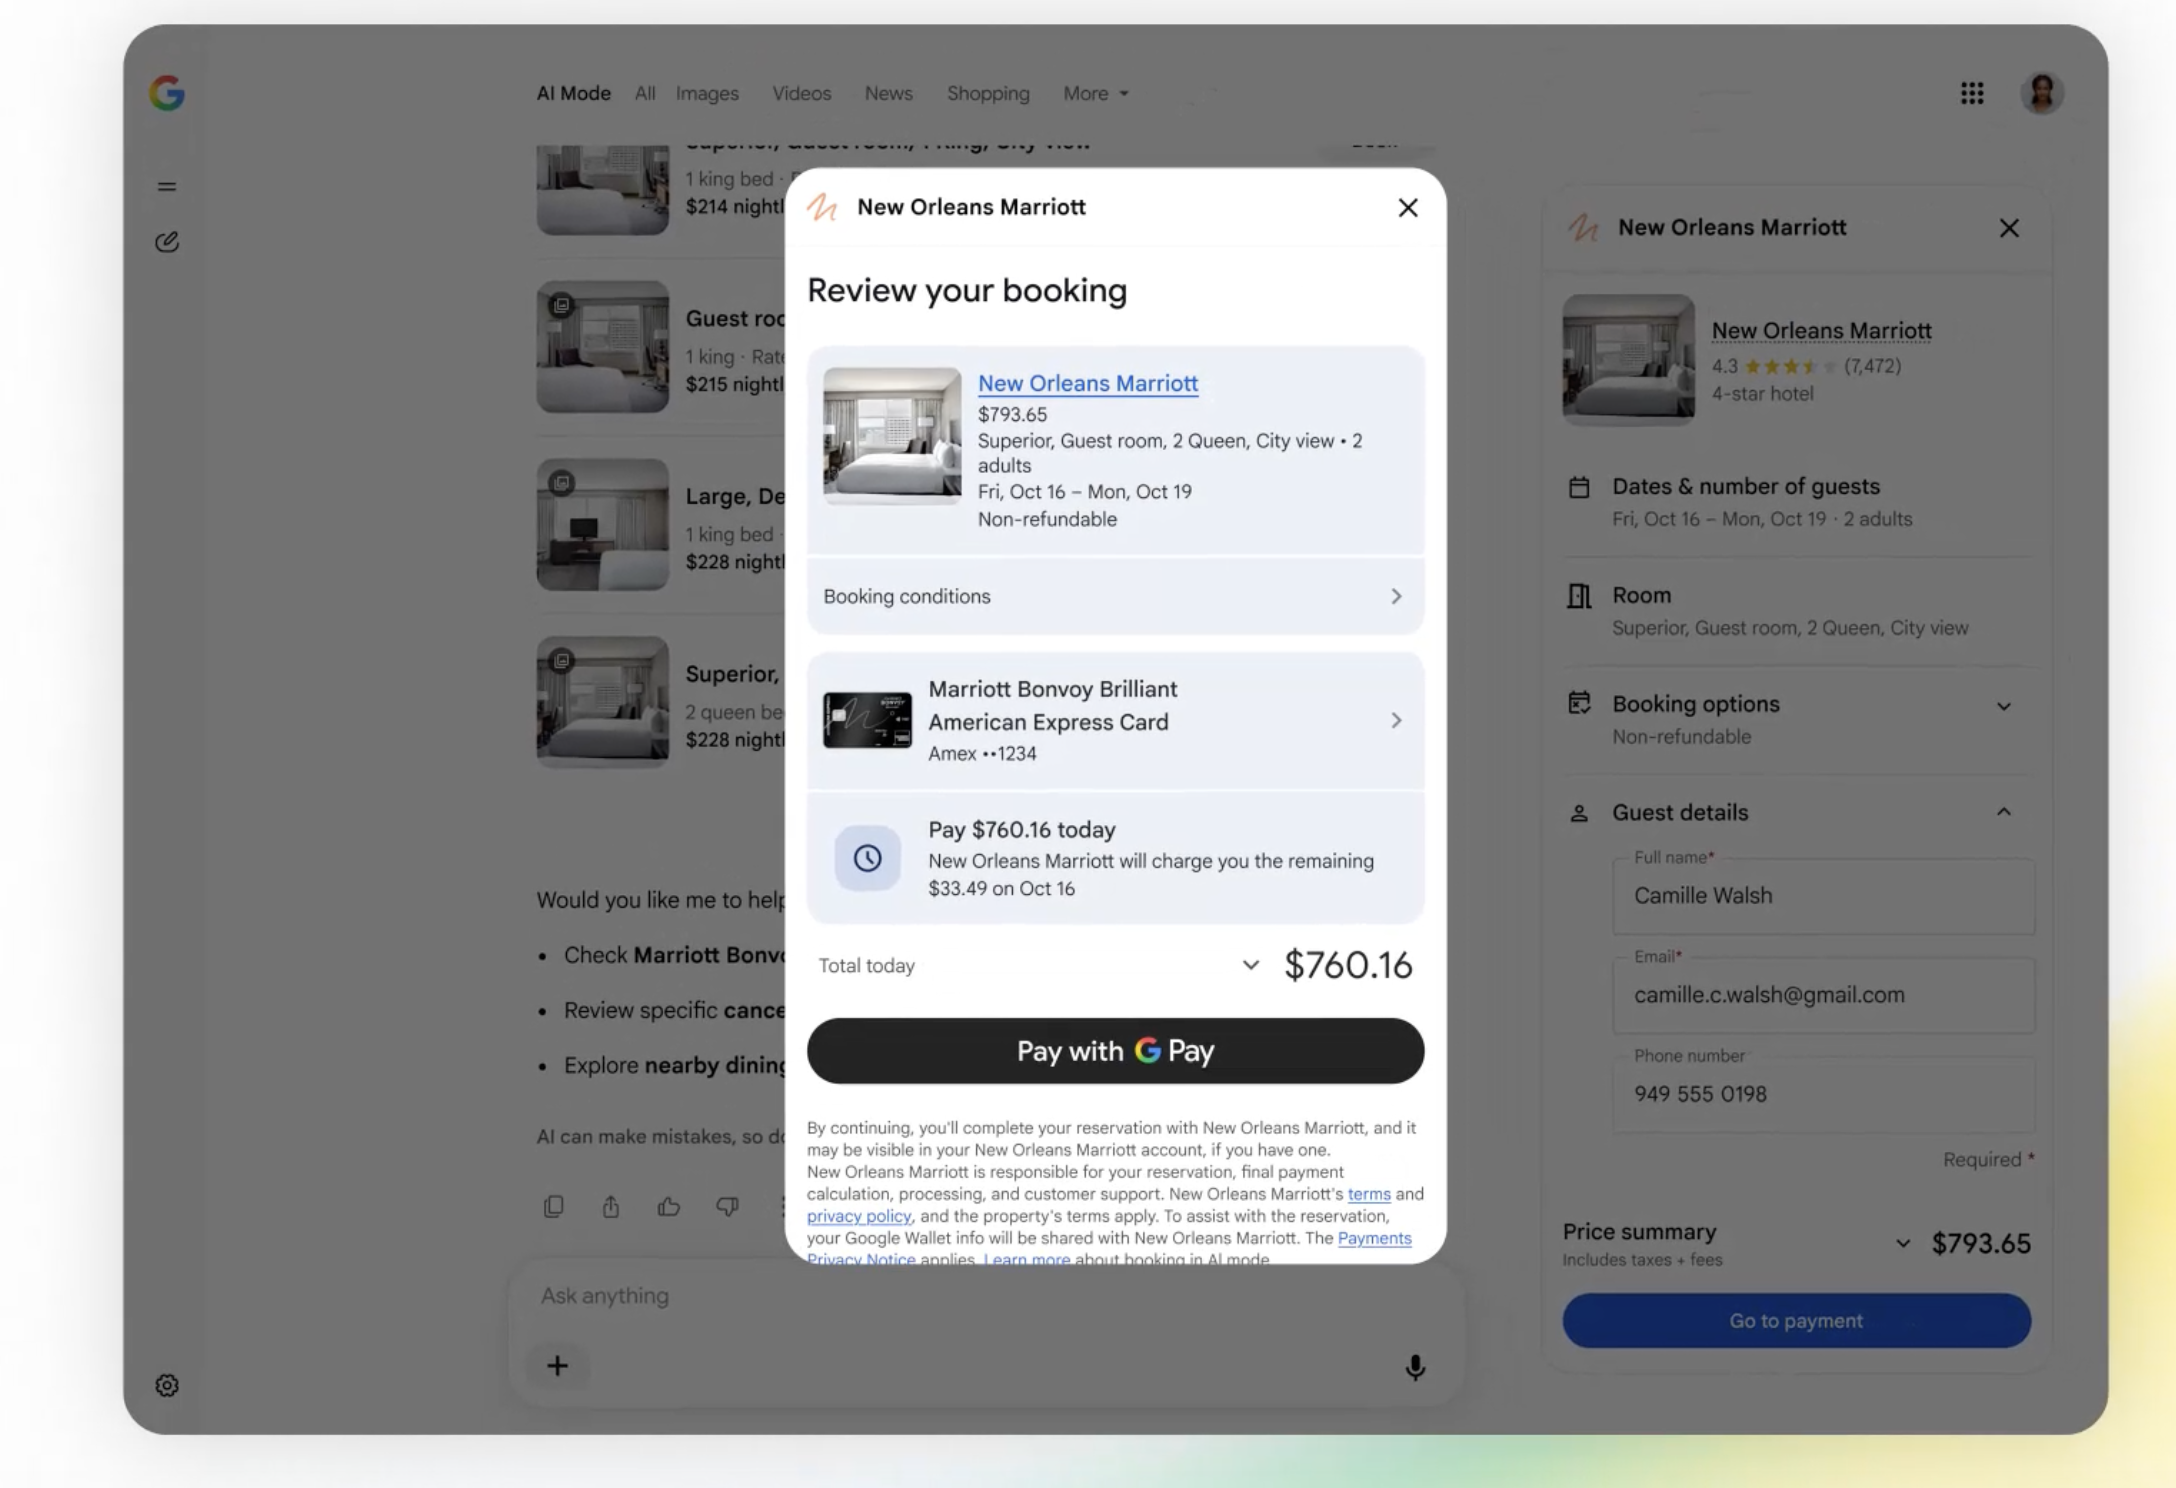2176x1488 pixels.
Task: Activate microphone voice input
Action: tap(1415, 1367)
